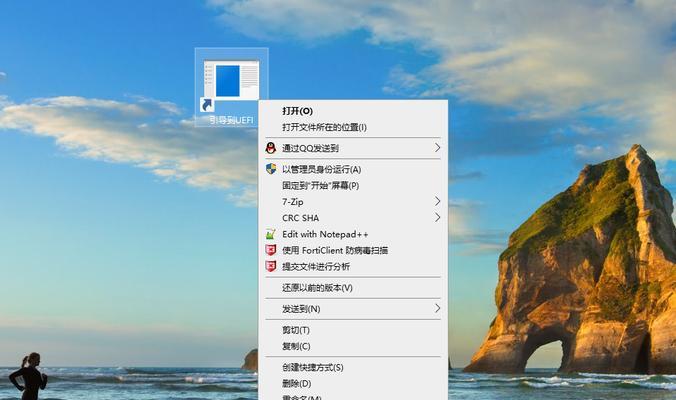Image resolution: width=676 pixels, height=400 pixels.
Task: Select 还原以前的版本(V)
Action: click(x=317, y=288)
